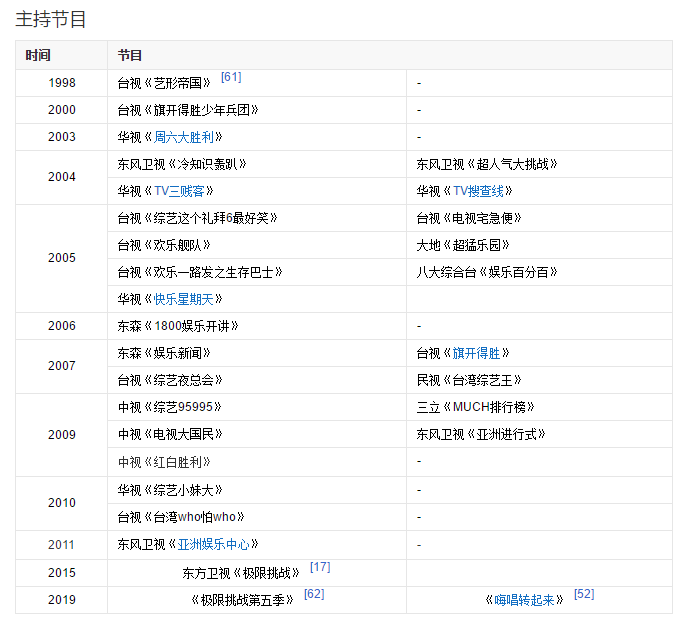Click 东风卫视《超人气大挑战》 cell
This screenshot has height=629, width=689.
pyautogui.click(x=540, y=164)
